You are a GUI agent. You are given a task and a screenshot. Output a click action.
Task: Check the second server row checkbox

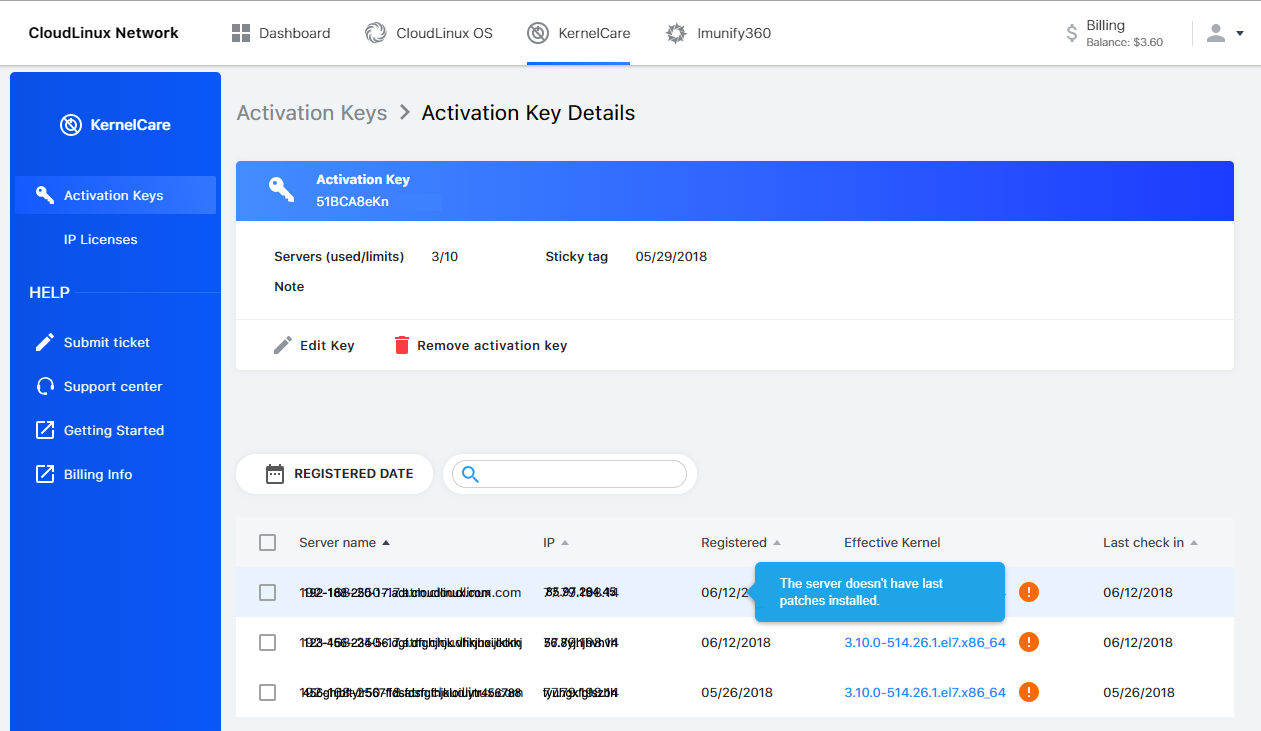[267, 642]
